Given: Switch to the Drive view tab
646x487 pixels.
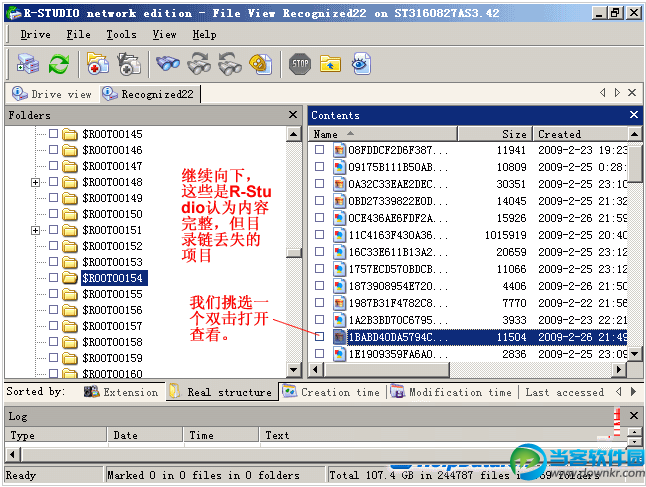Looking at the screenshot, I should [52, 94].
